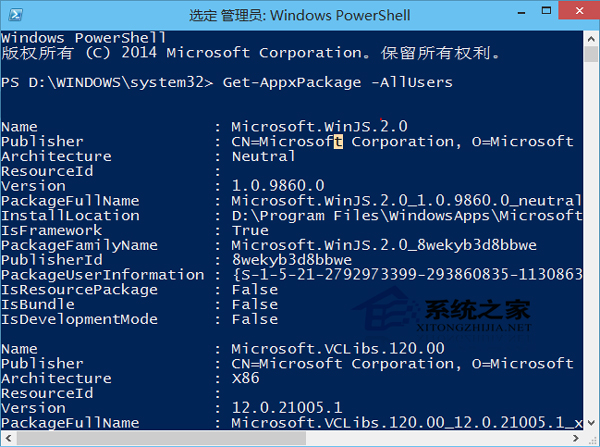Click the scrollbar up arrow

tap(590, 40)
